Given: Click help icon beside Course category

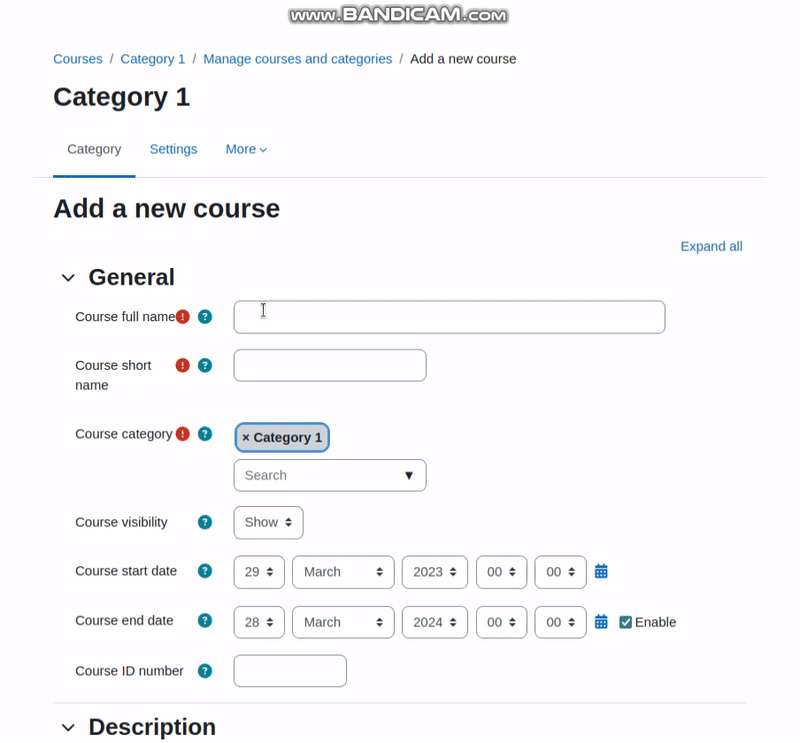Looking at the screenshot, I should [x=205, y=434].
